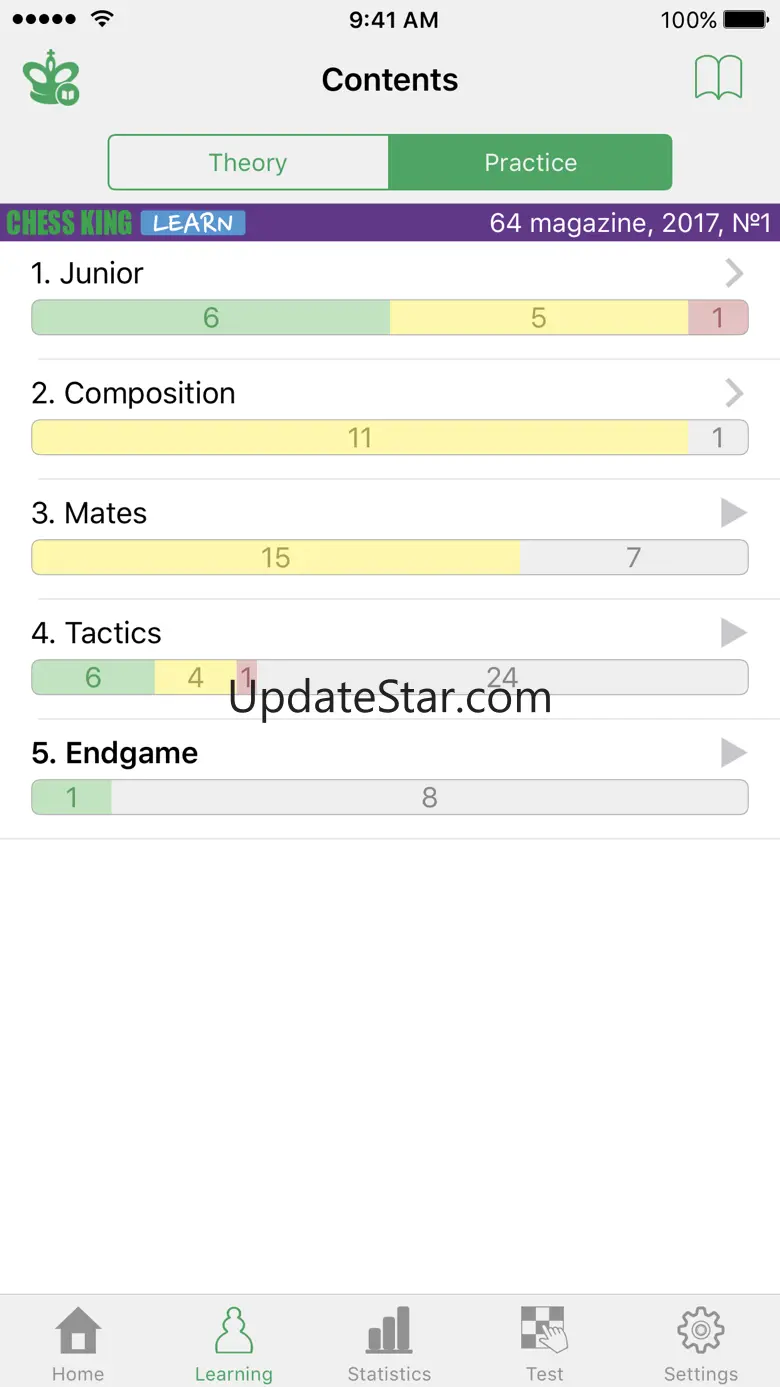Tap the Chess King Learn banner
This screenshot has width=780, height=1387.
coord(390,222)
